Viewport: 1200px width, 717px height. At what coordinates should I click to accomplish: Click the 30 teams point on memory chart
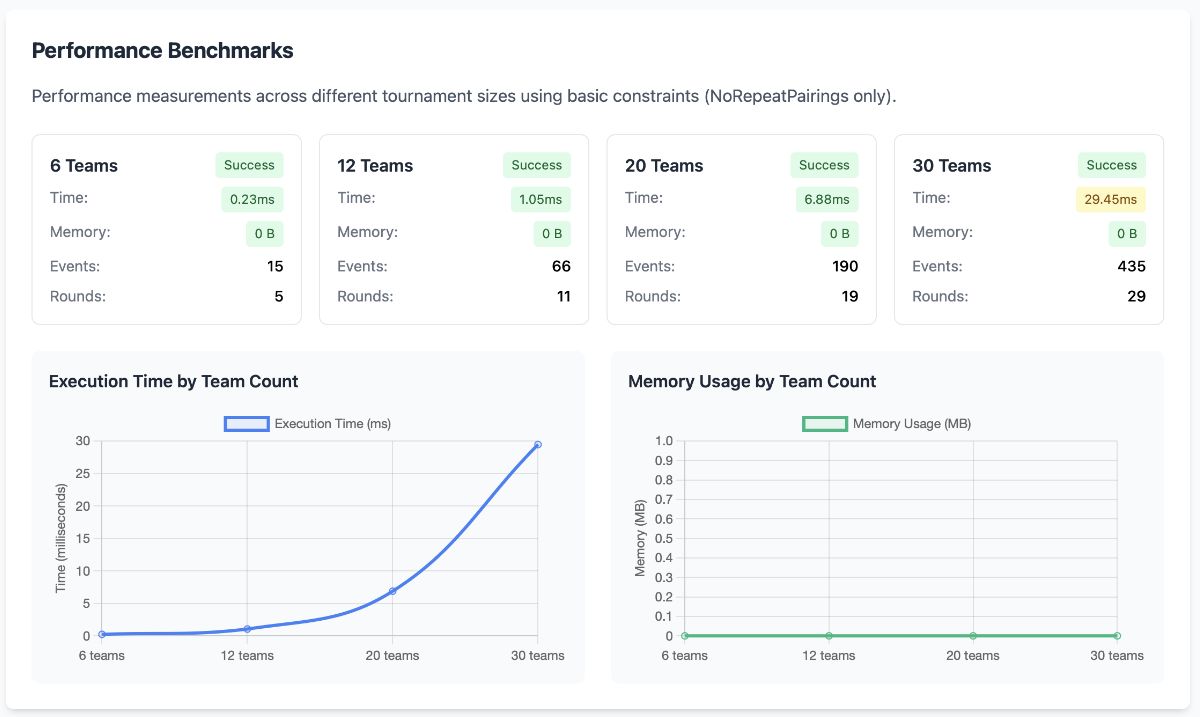(x=1117, y=636)
